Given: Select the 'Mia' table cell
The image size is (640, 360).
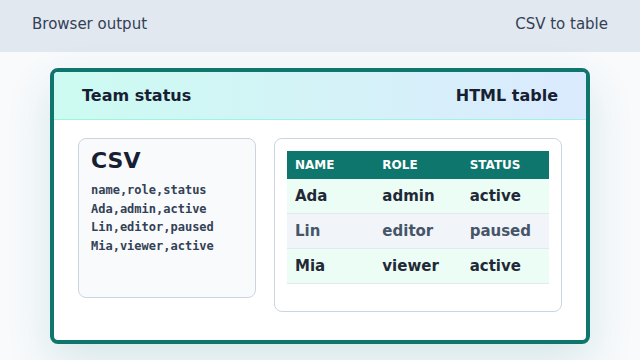Looking at the screenshot, I should coord(331,266).
